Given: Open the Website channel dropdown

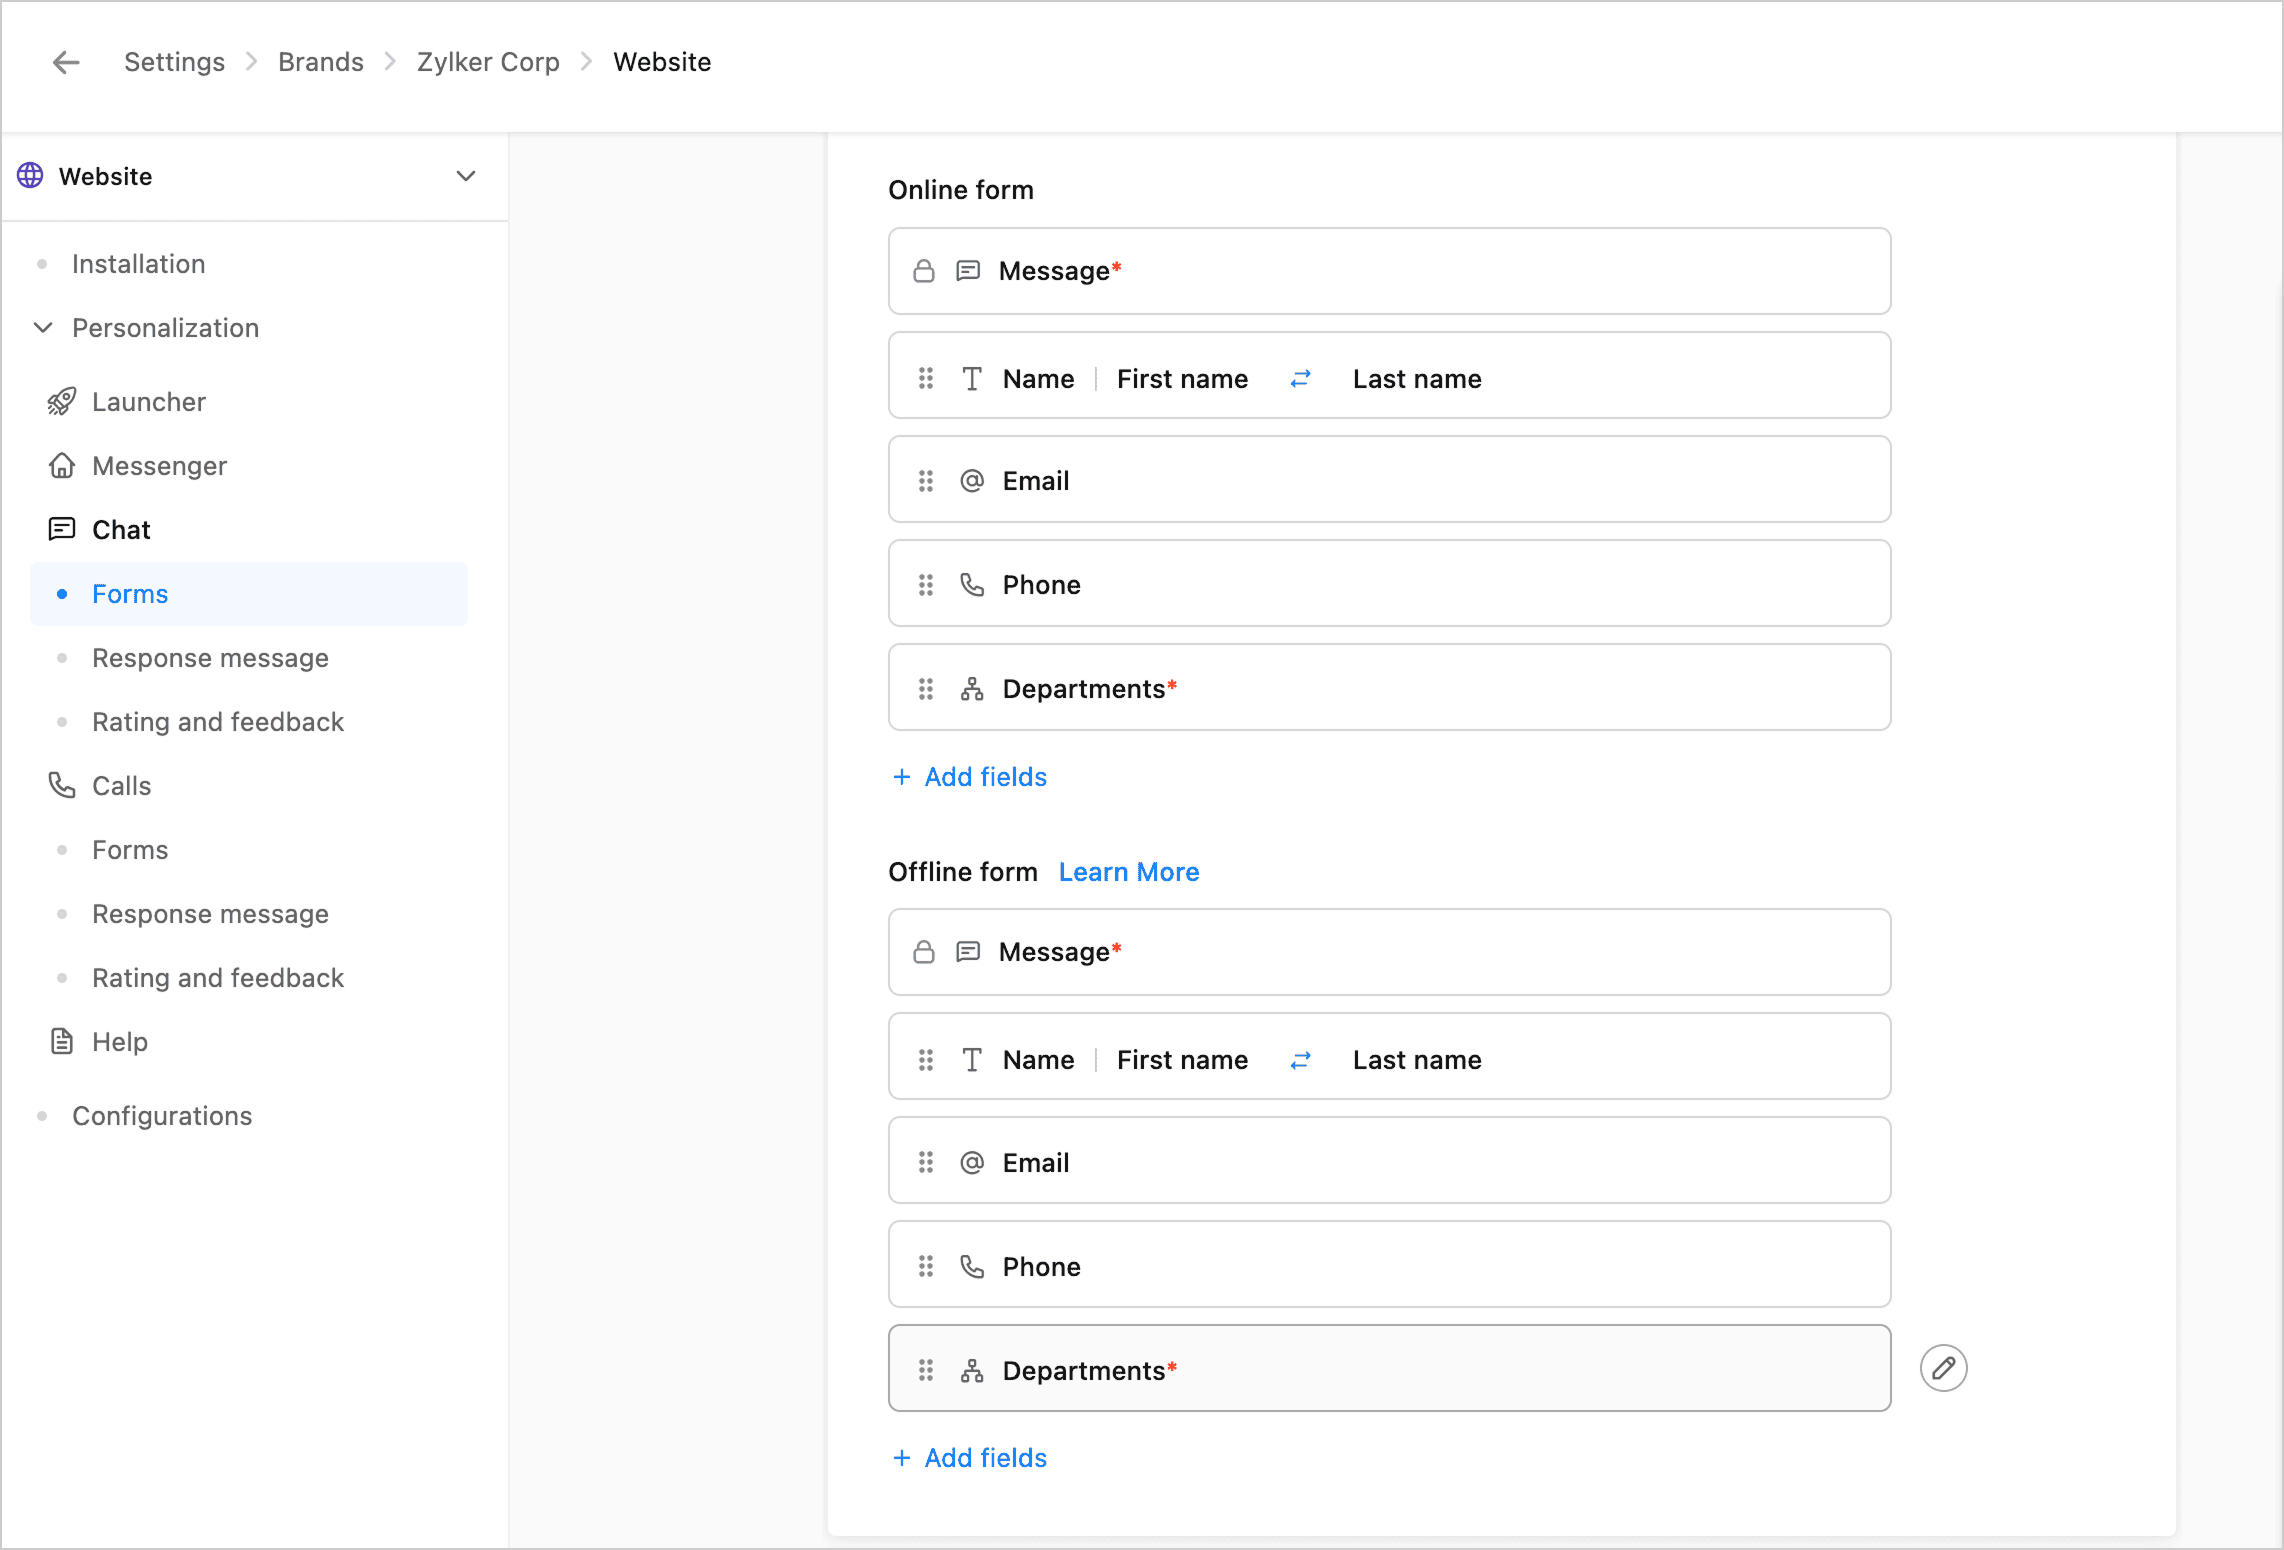Looking at the screenshot, I should click(465, 176).
